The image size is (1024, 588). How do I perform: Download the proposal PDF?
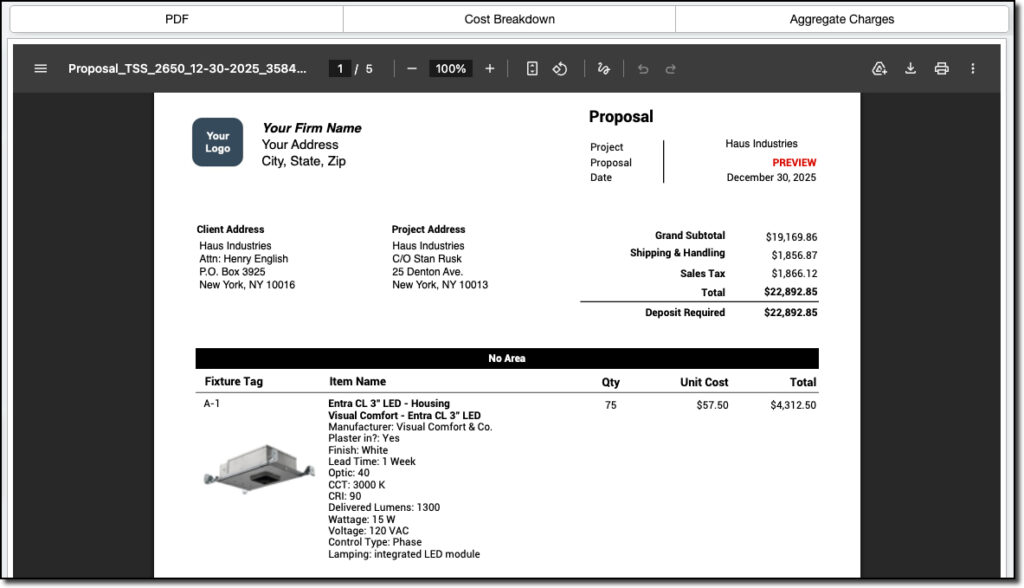(910, 69)
